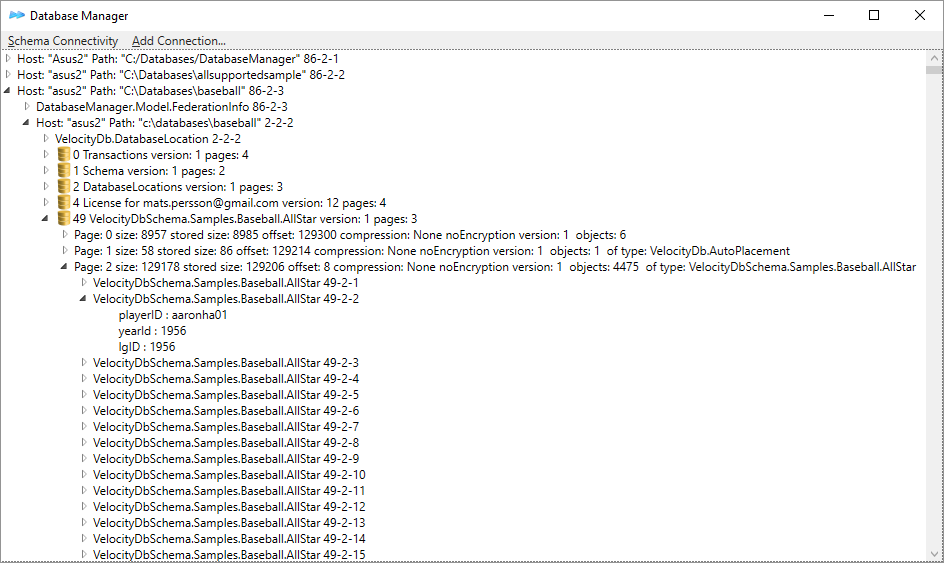
Task: Select 'yearId : 1956' field
Action: coord(152,331)
